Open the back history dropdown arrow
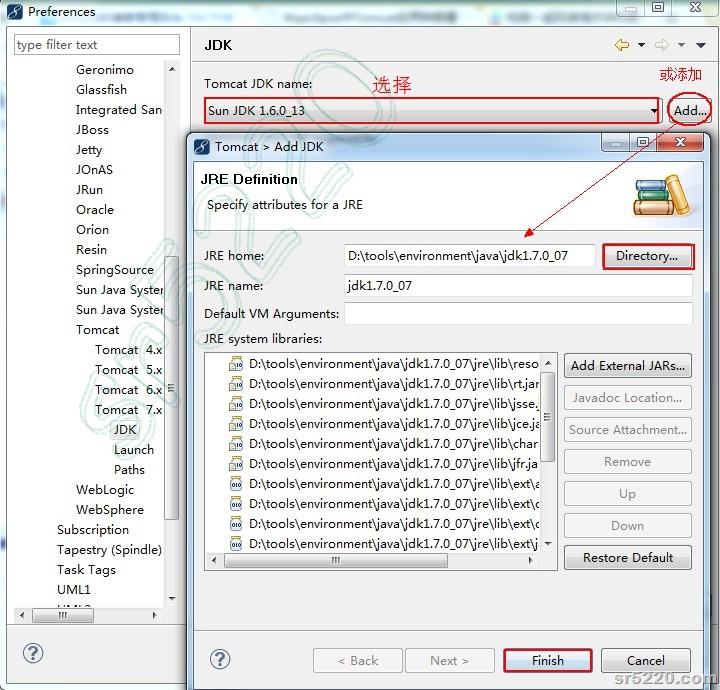This screenshot has width=720, height=690. coord(641,45)
